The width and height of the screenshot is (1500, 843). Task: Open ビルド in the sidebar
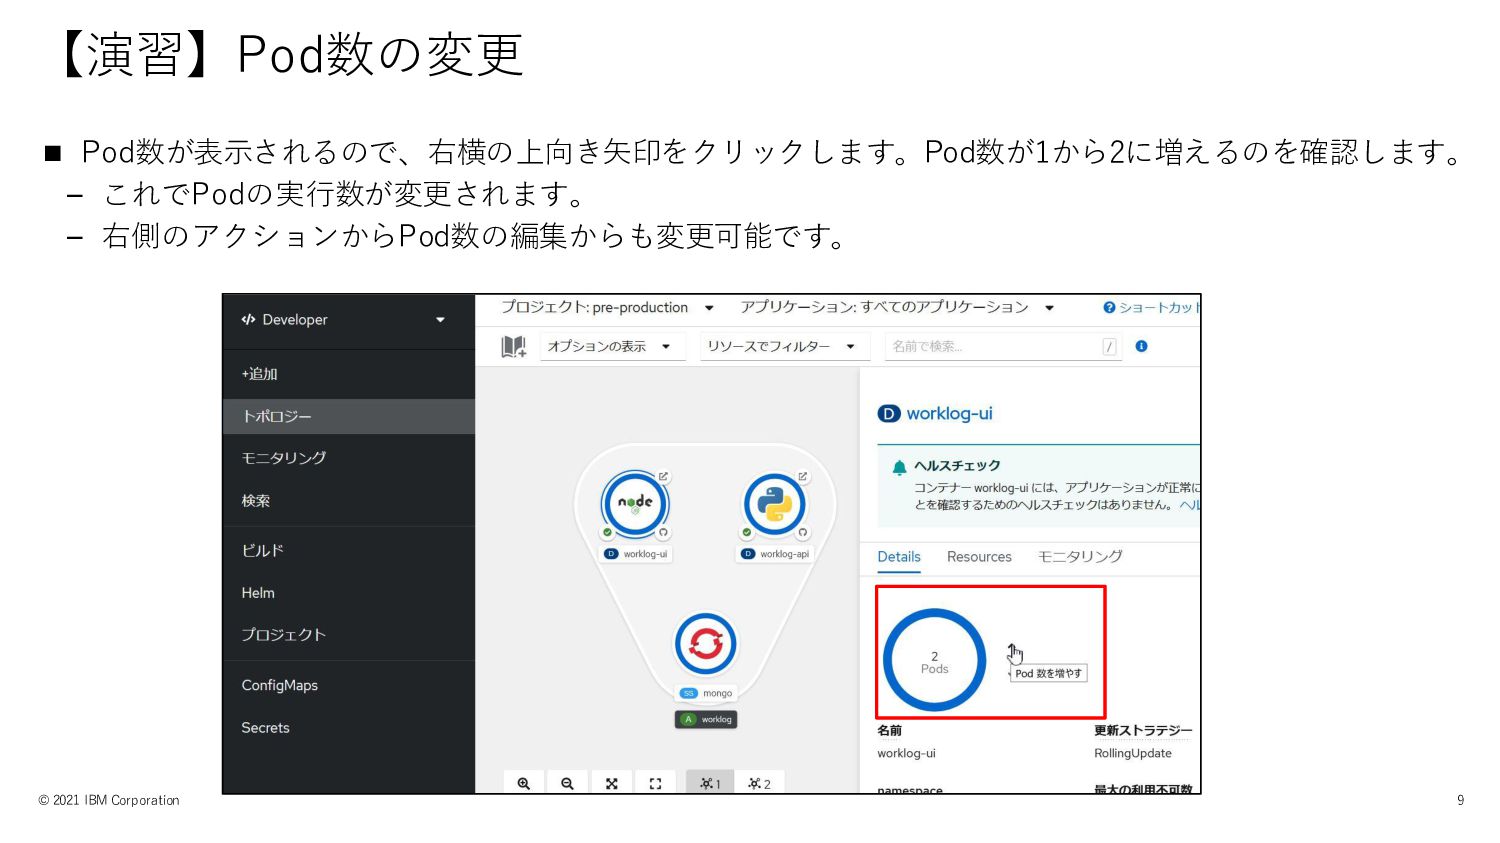pos(262,550)
